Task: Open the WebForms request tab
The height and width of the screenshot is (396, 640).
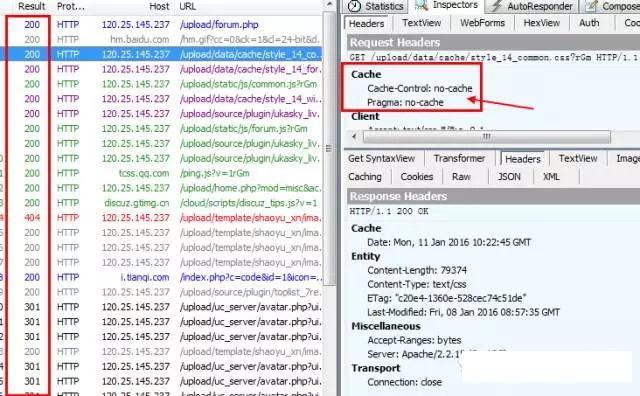Action: pyautogui.click(x=482, y=23)
